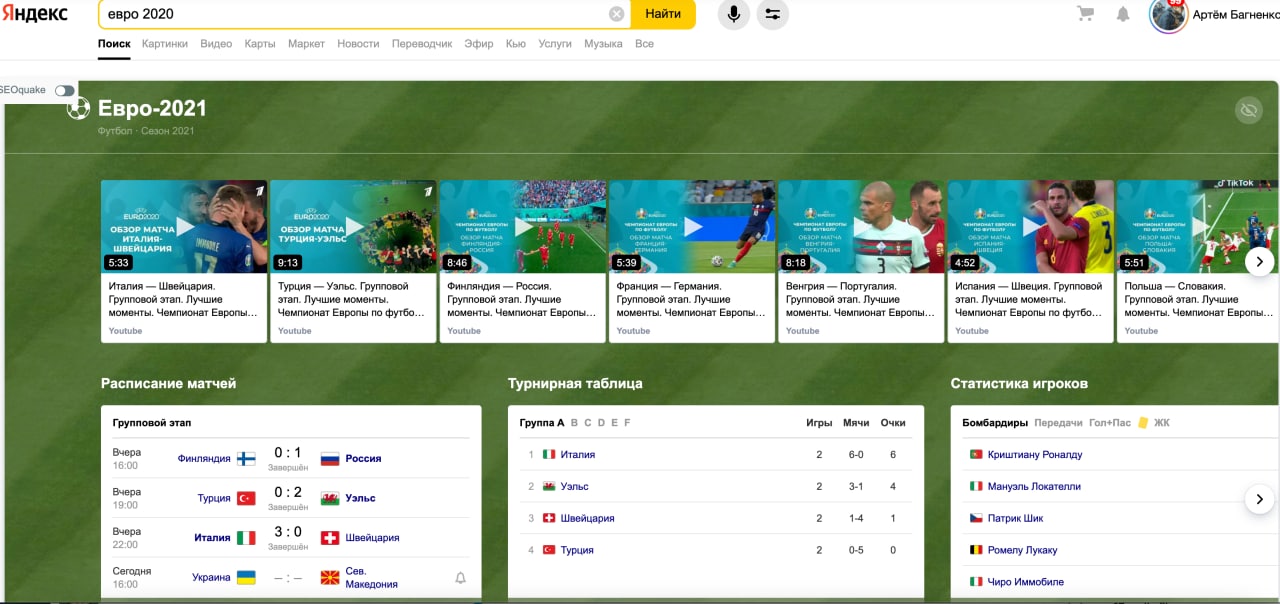Open the Переводчик tab
This screenshot has width=1280, height=604.
(422, 44)
